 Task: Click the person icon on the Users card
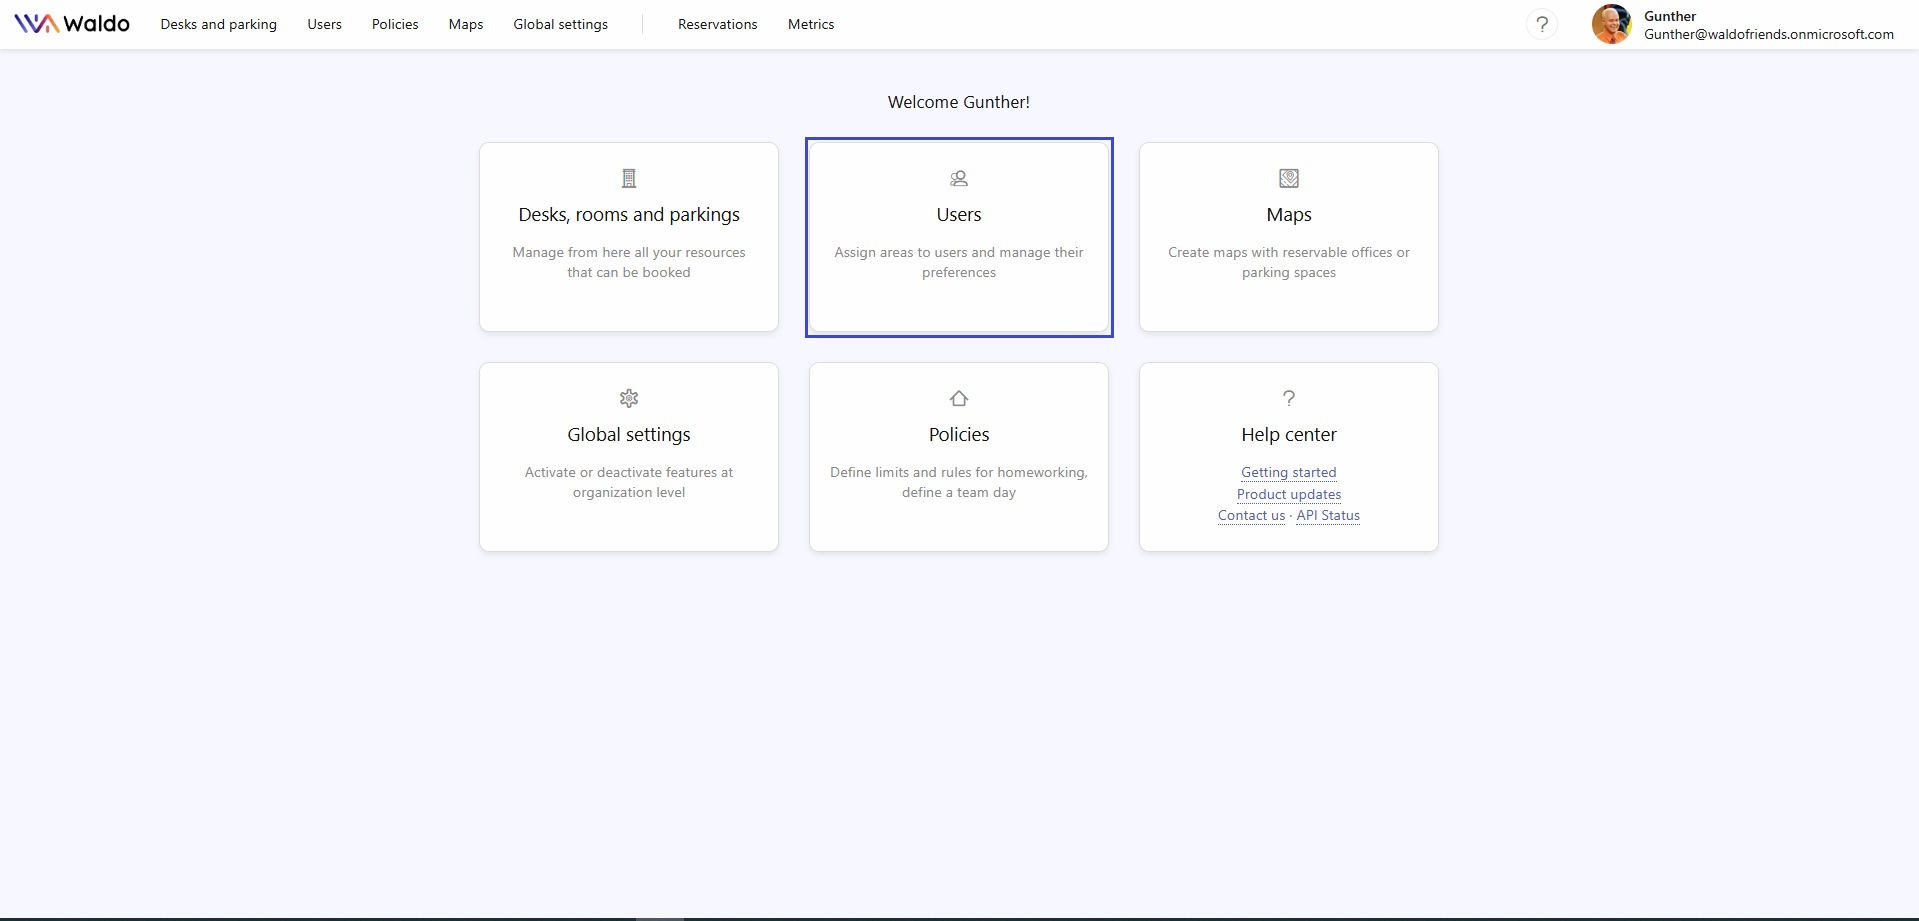[x=959, y=178]
